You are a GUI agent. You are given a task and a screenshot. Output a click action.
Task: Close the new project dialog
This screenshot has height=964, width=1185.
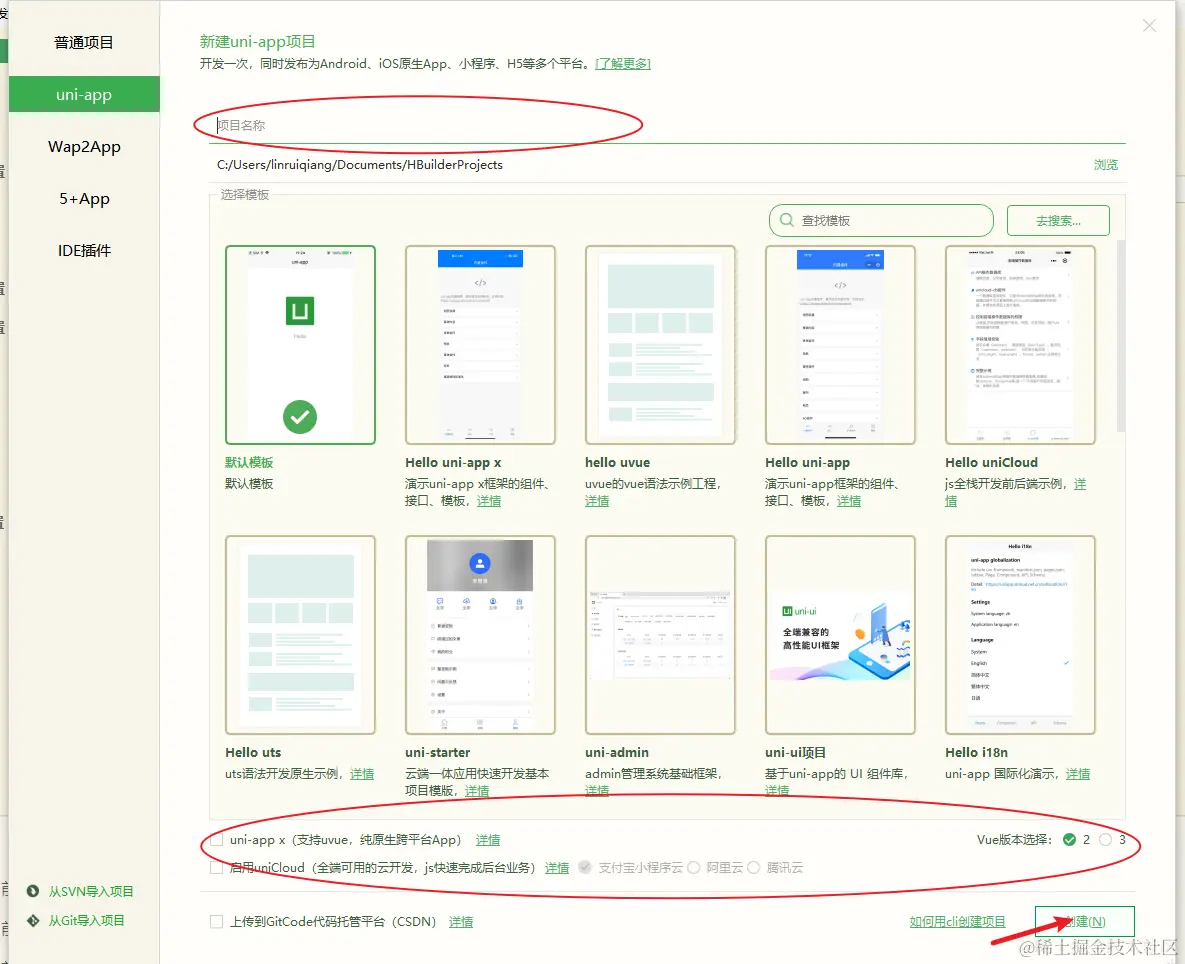[1149, 26]
